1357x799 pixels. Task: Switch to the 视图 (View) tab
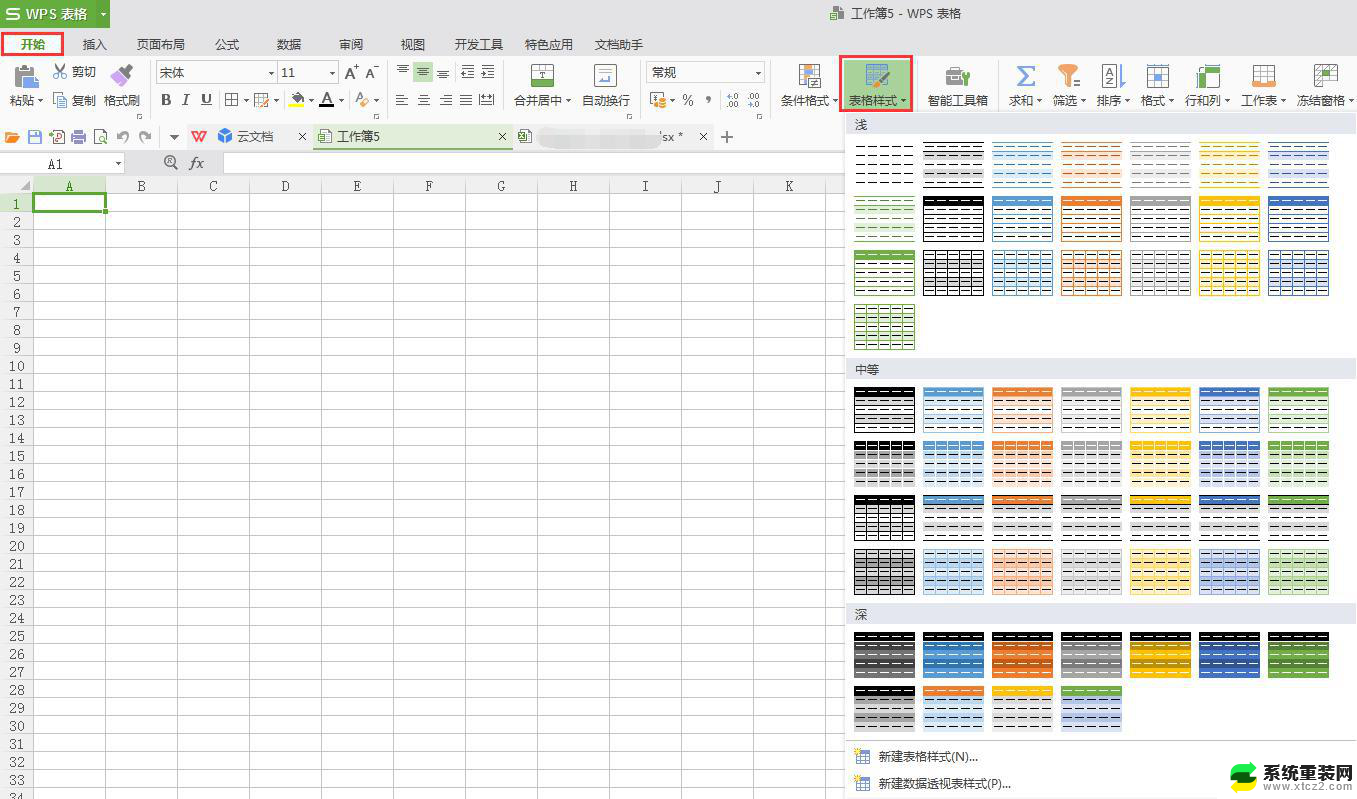click(413, 45)
